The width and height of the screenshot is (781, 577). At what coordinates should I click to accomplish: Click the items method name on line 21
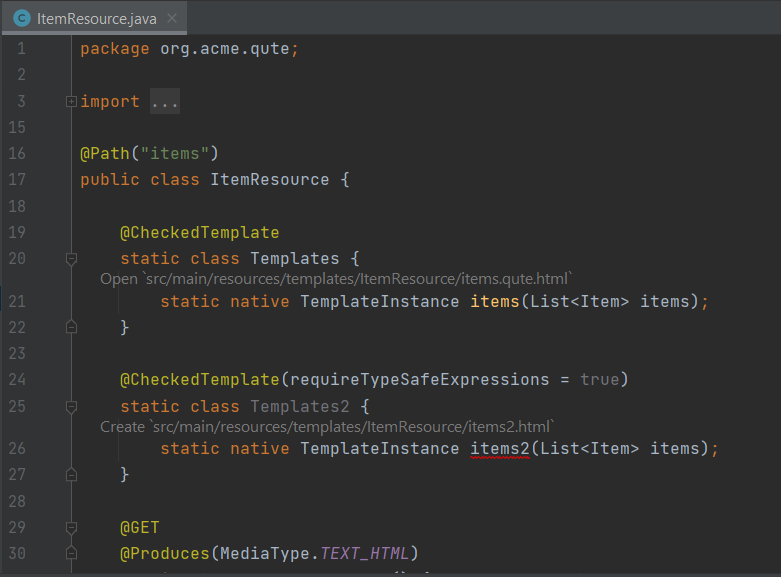(495, 301)
